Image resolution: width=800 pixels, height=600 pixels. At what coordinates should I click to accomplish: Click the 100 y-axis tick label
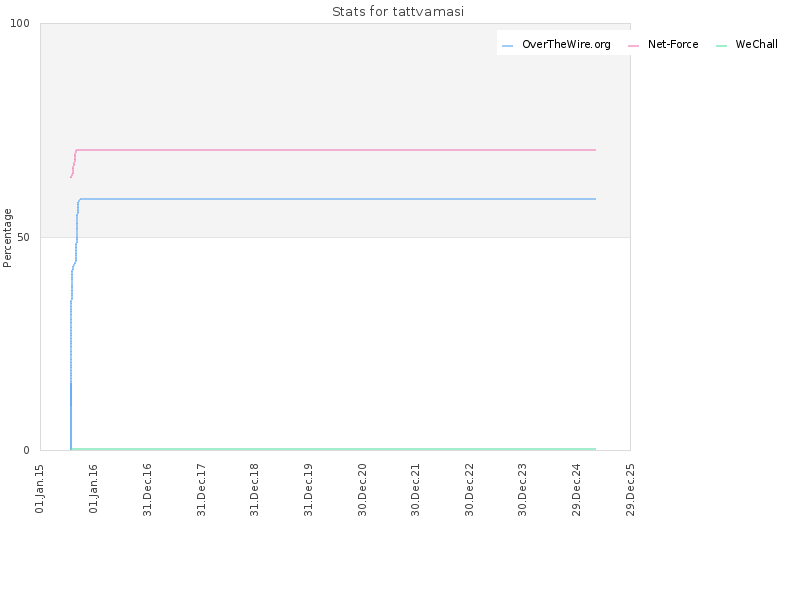pyautogui.click(x=20, y=23)
